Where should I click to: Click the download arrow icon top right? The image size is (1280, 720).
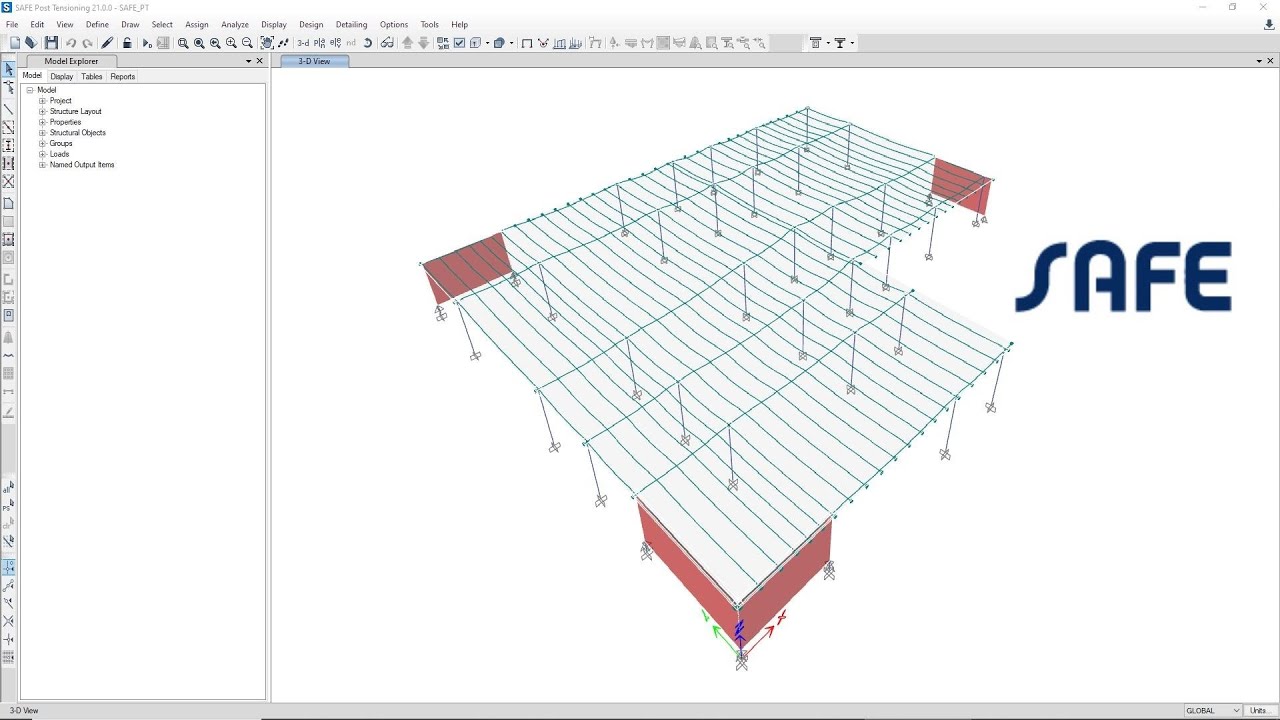[x=1269, y=24]
